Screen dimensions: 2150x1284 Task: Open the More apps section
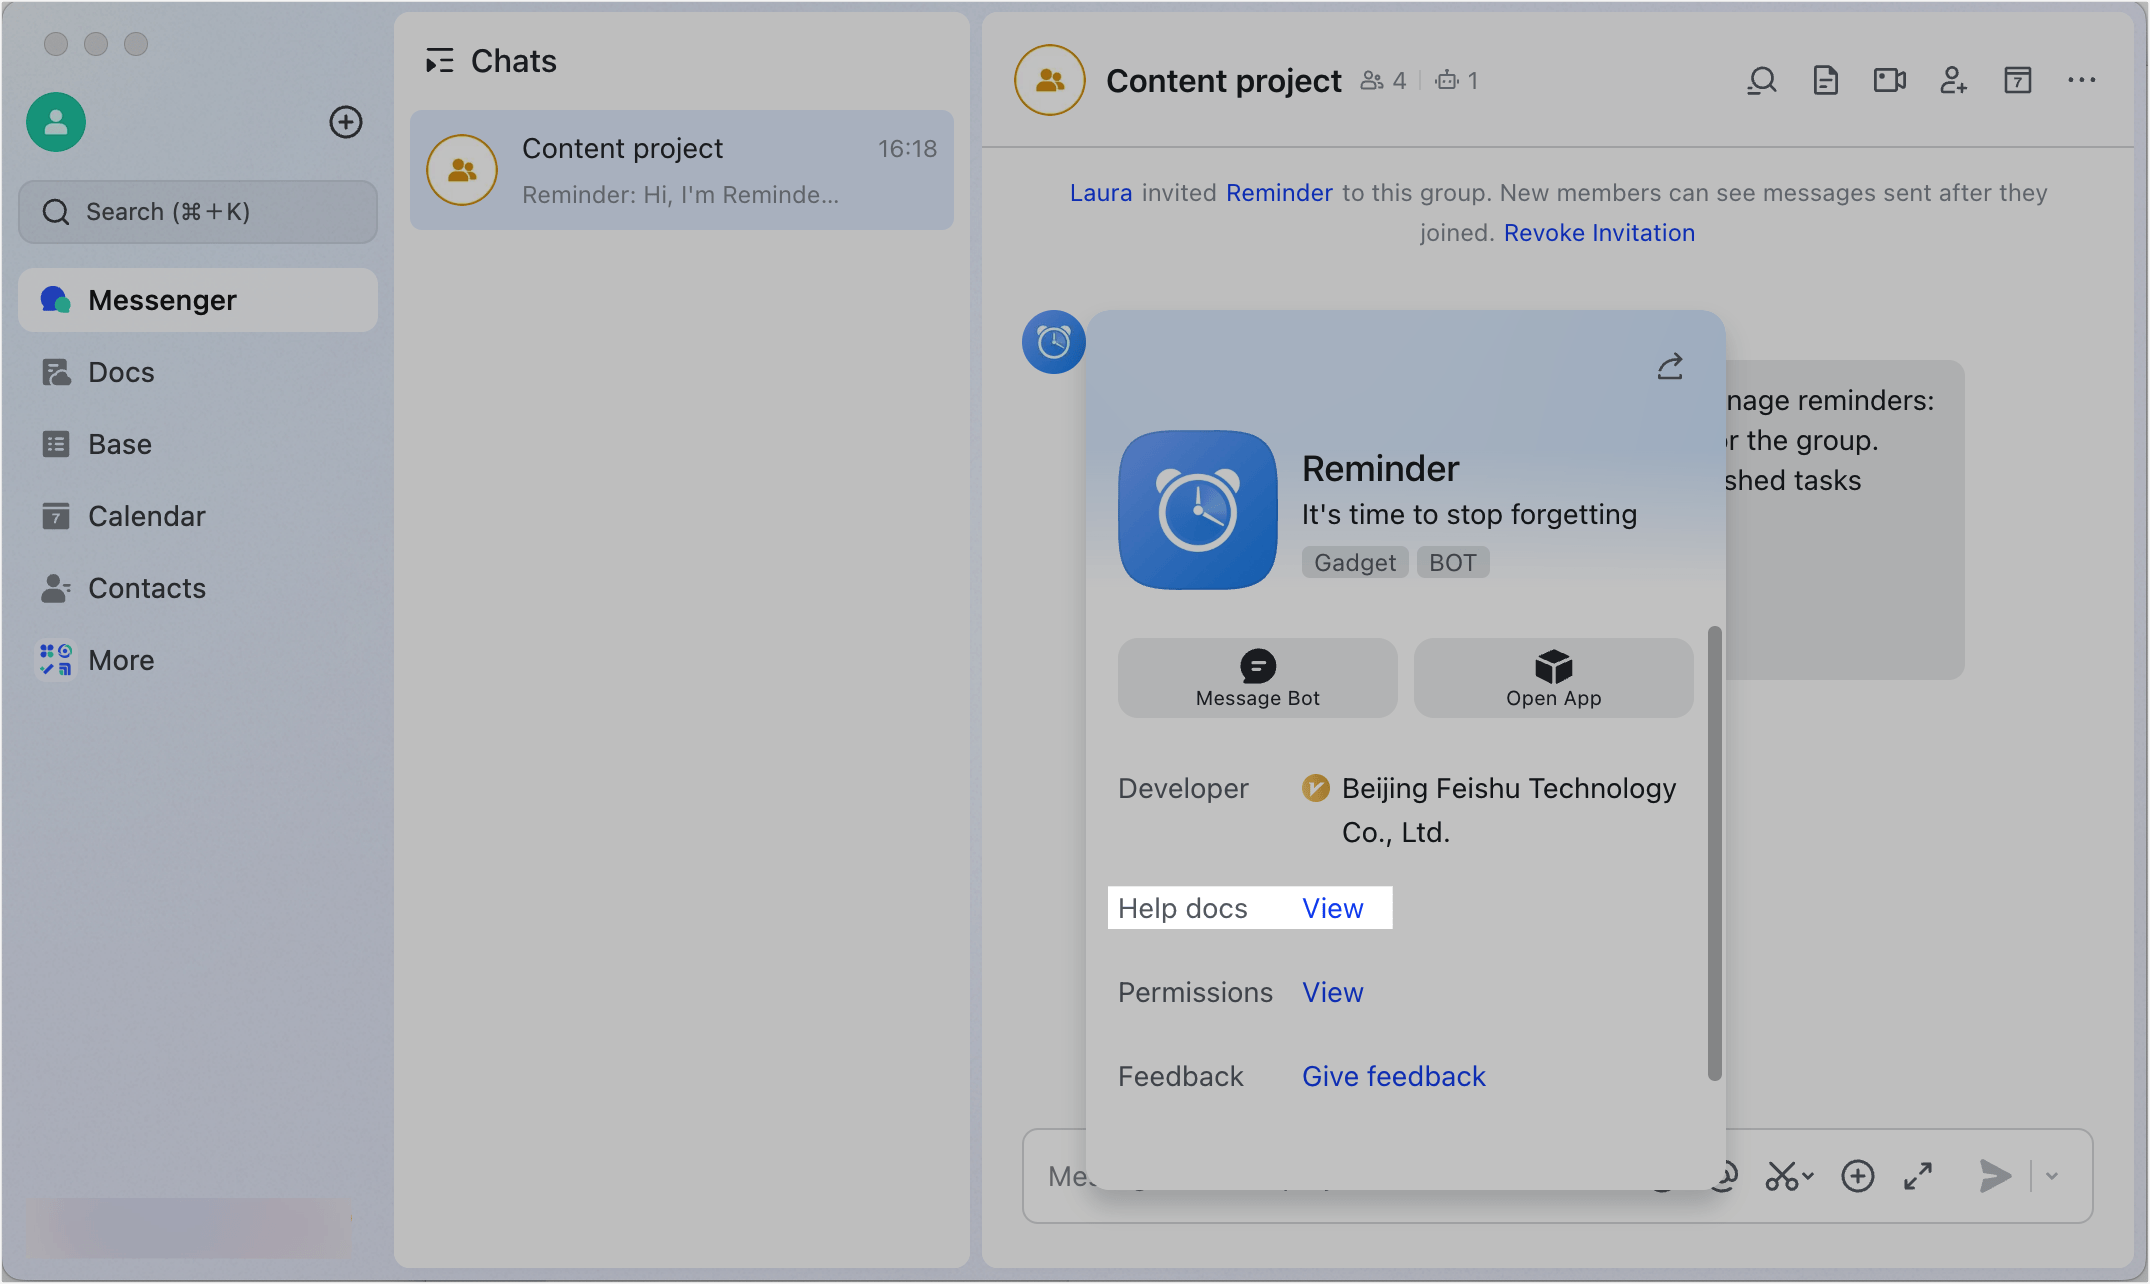tap(121, 659)
